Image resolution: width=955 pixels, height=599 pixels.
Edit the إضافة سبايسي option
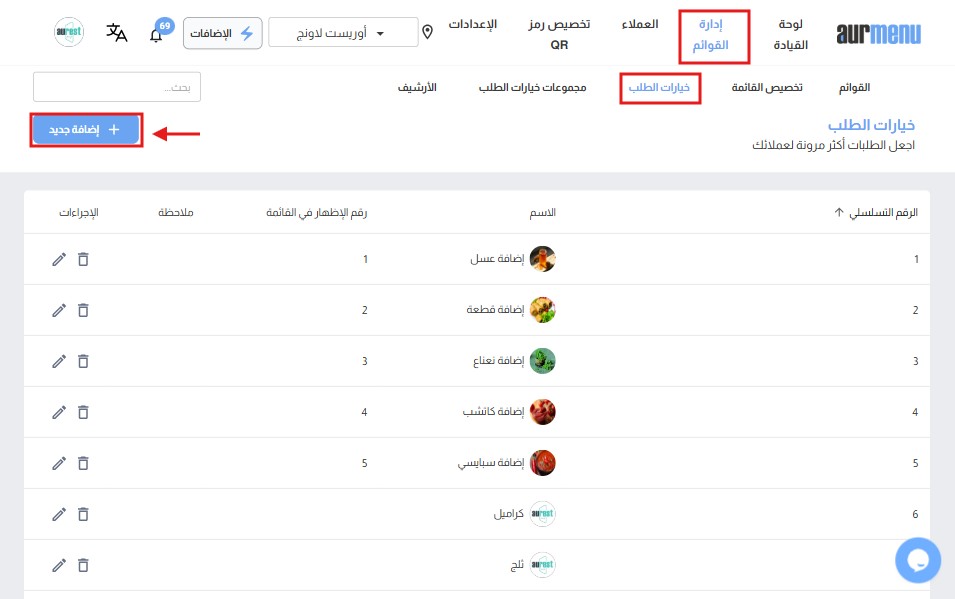pyautogui.click(x=59, y=463)
